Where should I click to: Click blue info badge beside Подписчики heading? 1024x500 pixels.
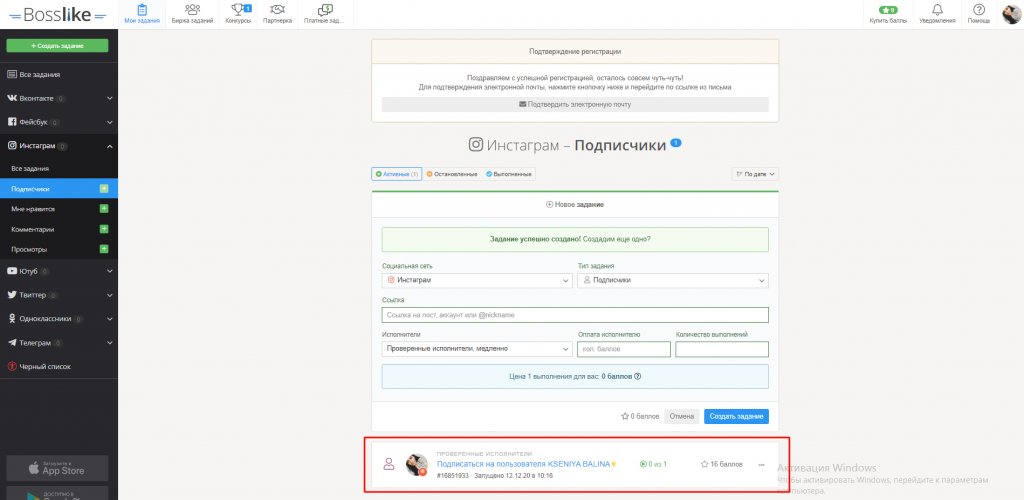(676, 142)
